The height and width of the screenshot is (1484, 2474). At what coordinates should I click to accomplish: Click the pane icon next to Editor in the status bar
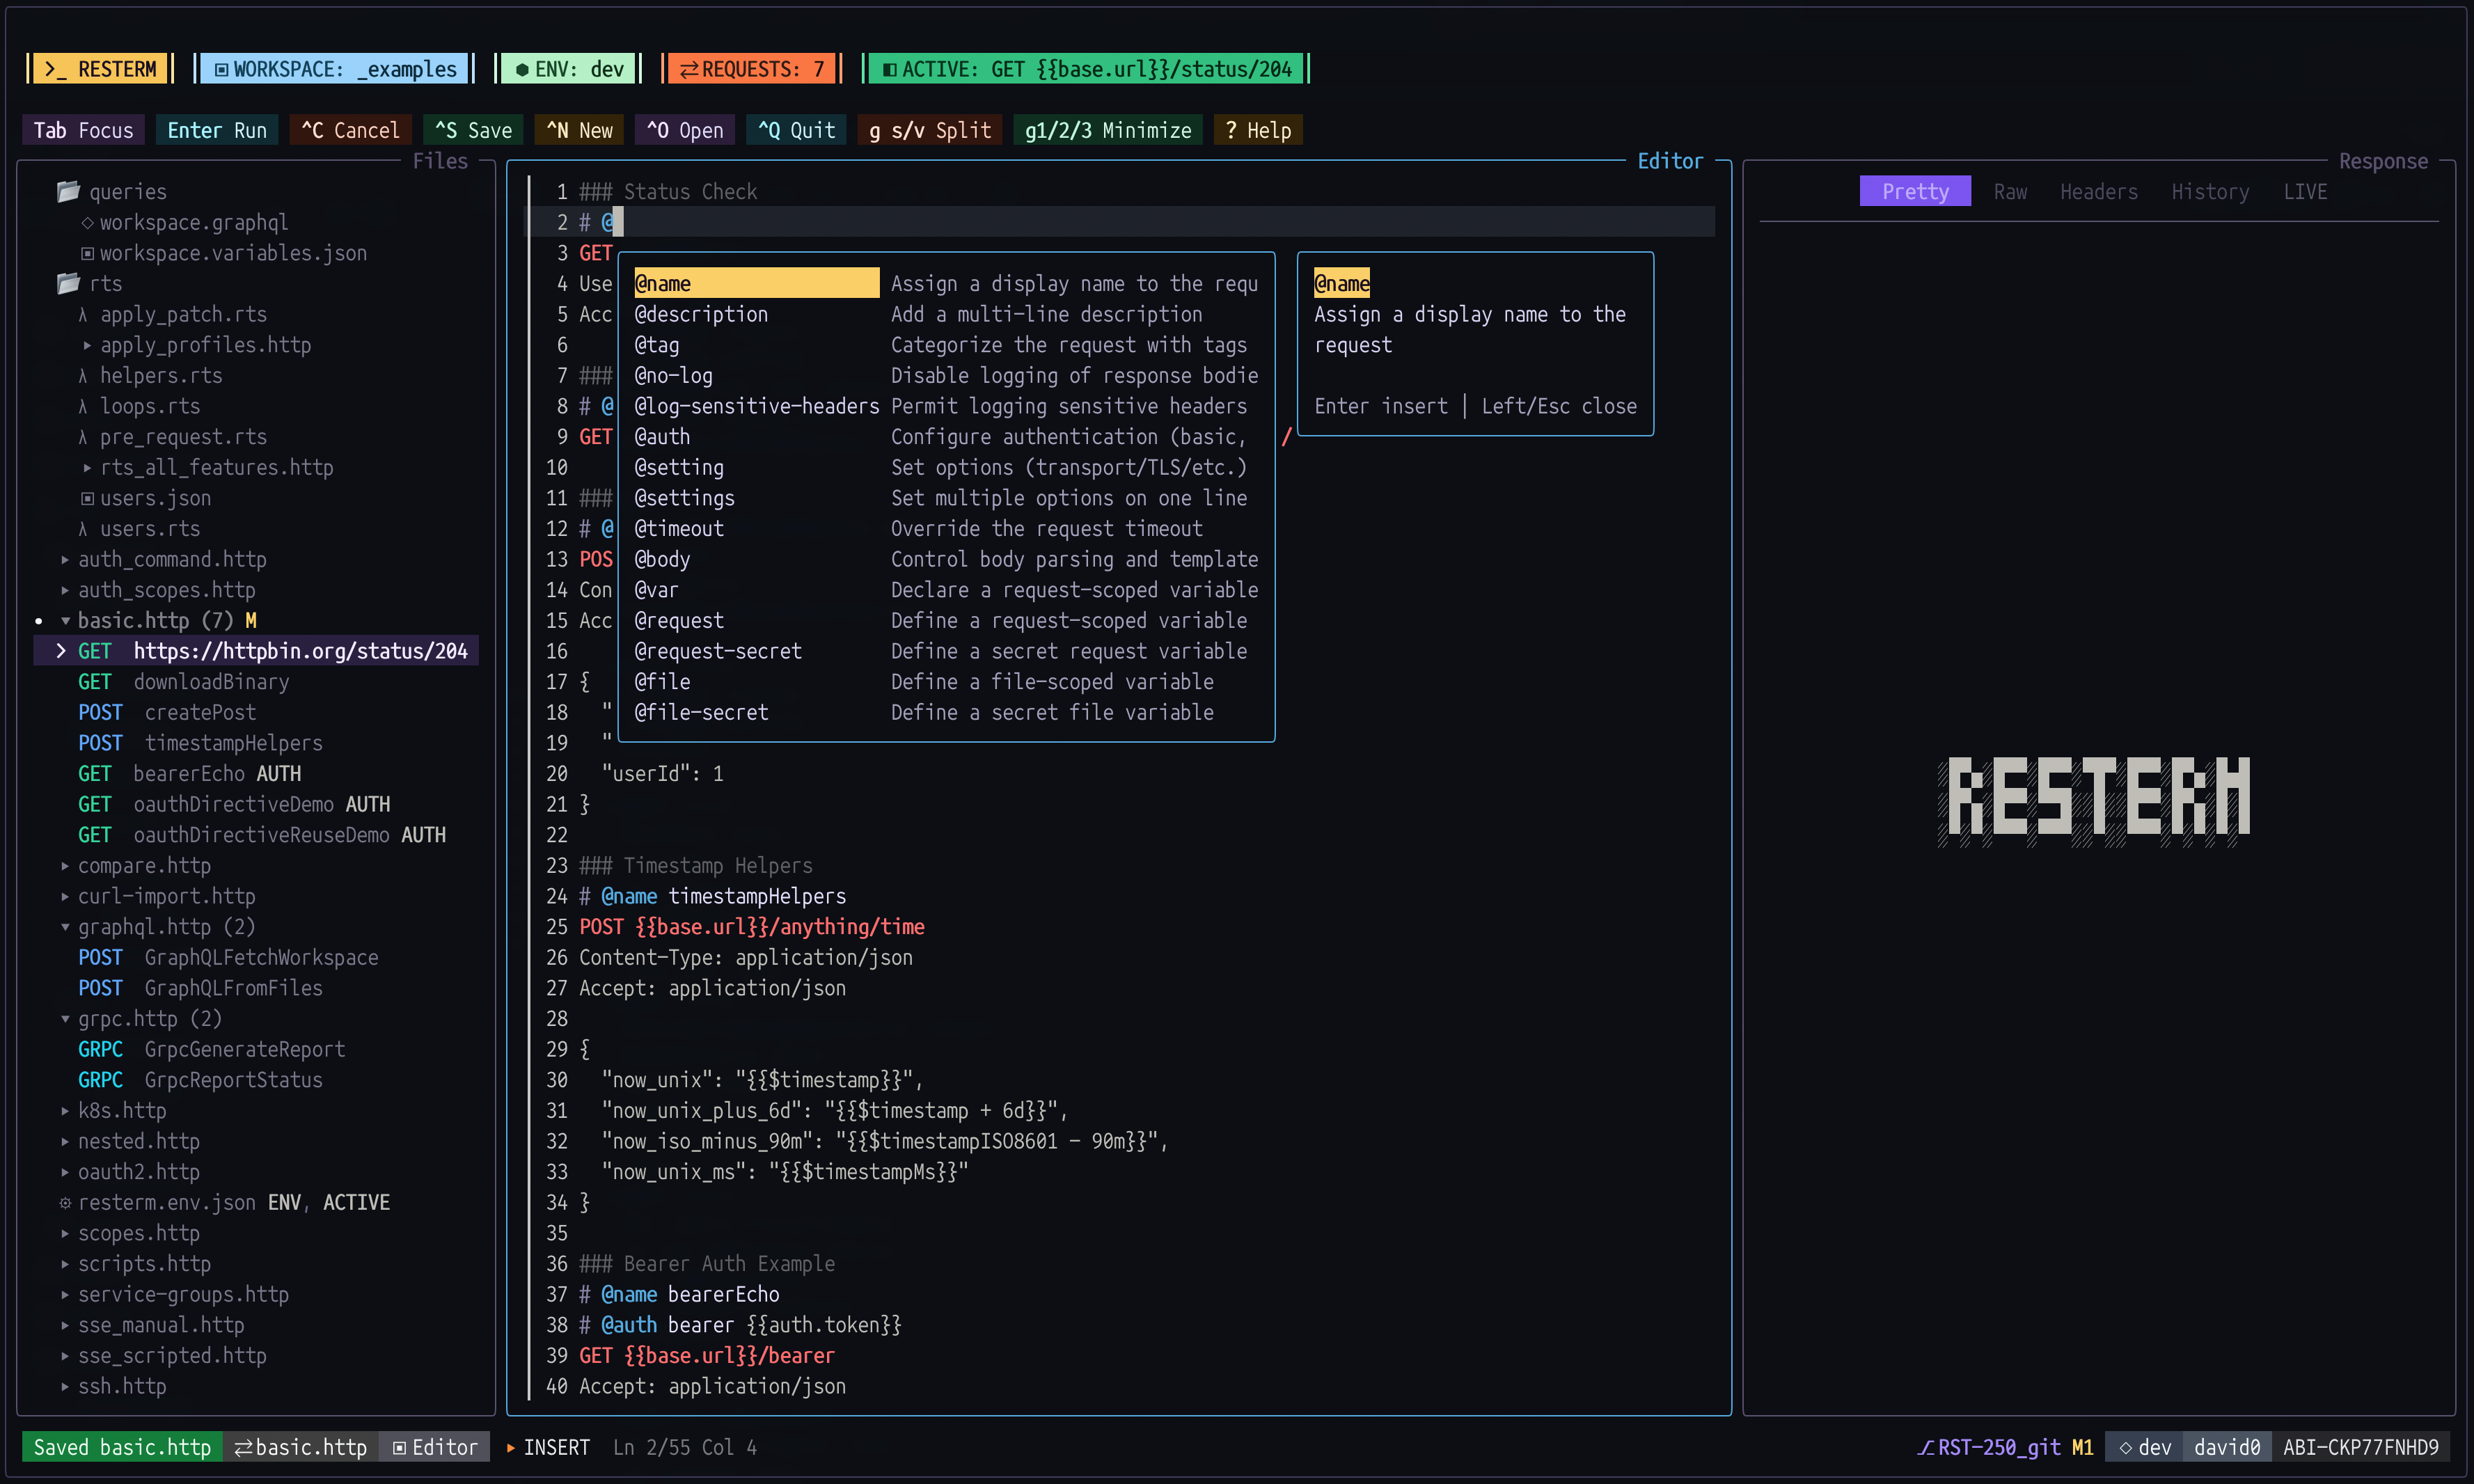399,1447
